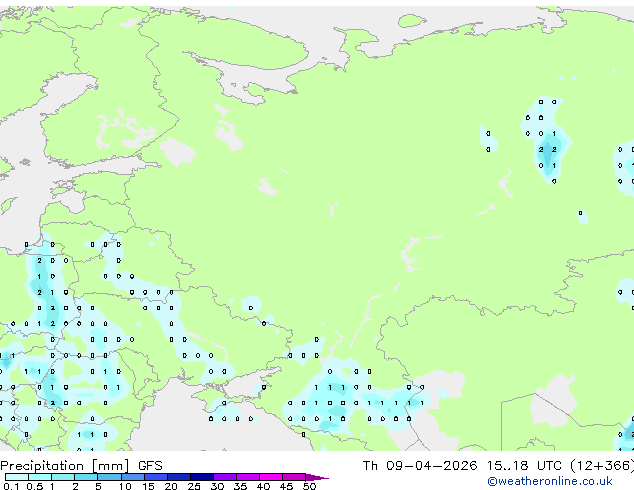Click the '20' legend scale label
Image resolution: width=634 pixels, height=490 pixels.
point(171,486)
